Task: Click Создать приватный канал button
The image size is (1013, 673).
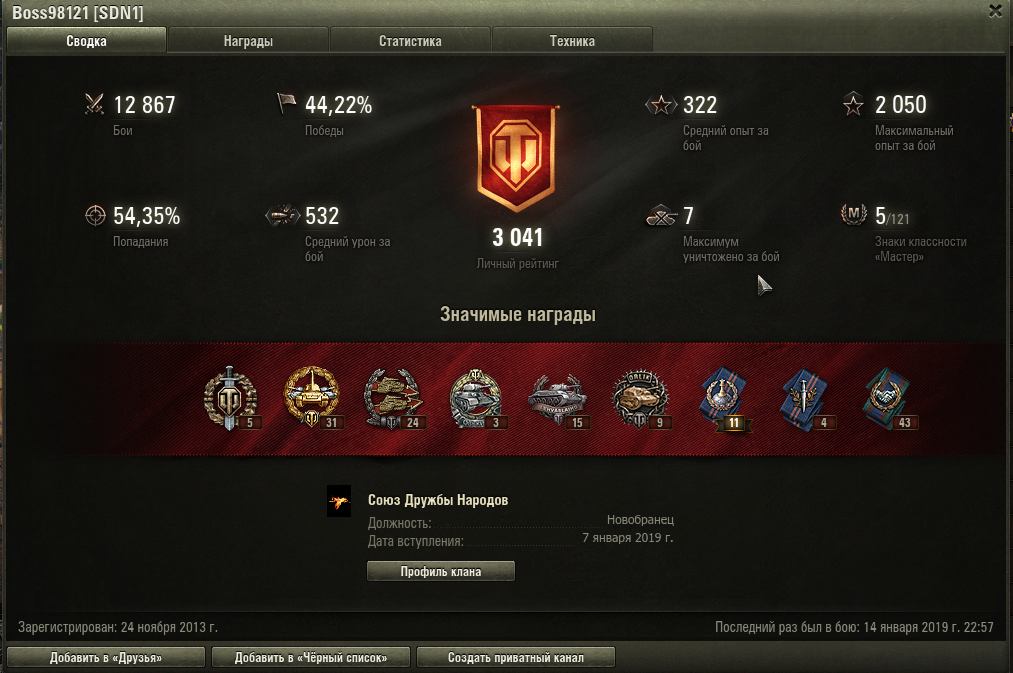Action: [516, 657]
